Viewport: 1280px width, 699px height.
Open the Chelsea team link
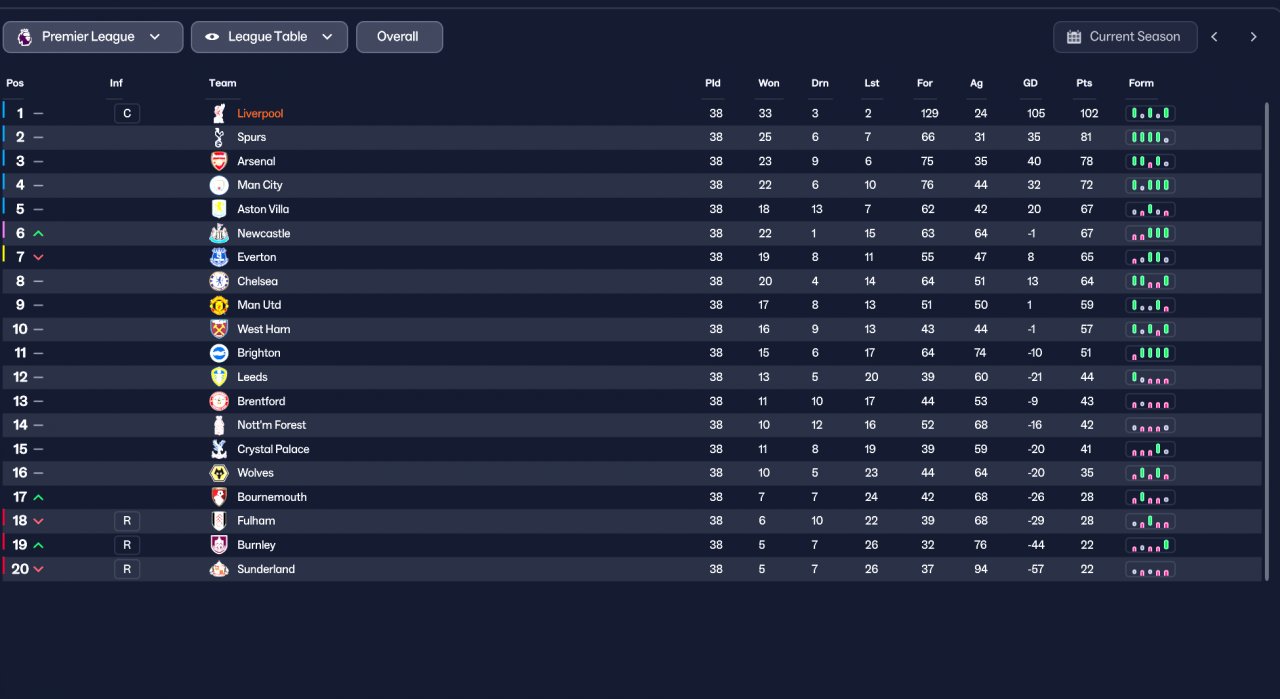(x=257, y=281)
